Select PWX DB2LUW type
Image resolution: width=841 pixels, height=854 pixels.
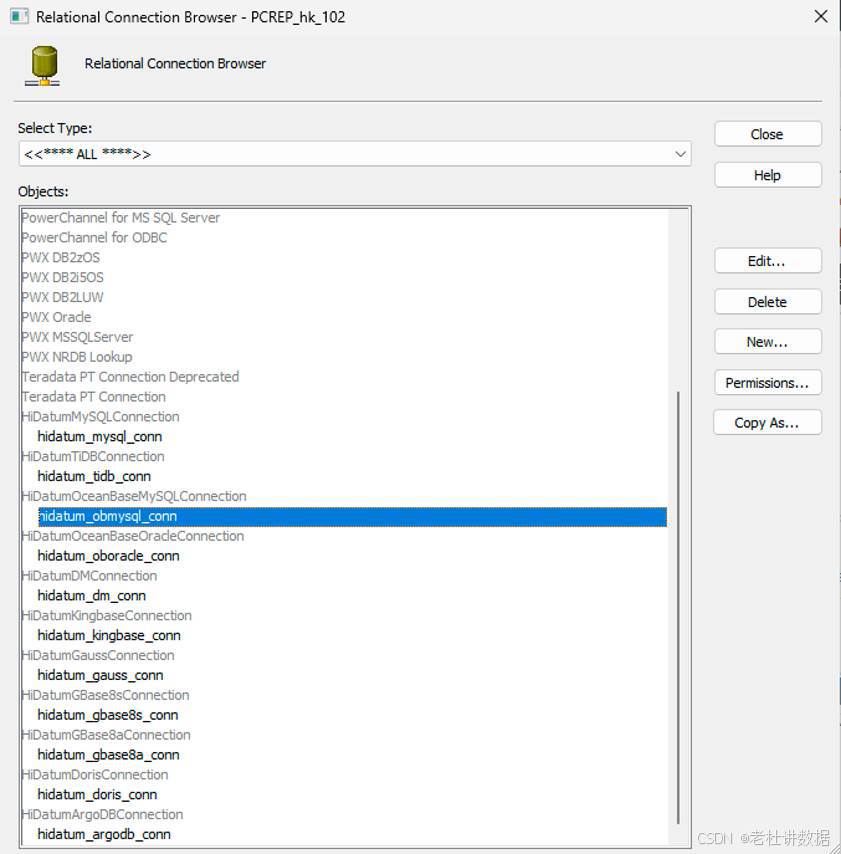62,297
